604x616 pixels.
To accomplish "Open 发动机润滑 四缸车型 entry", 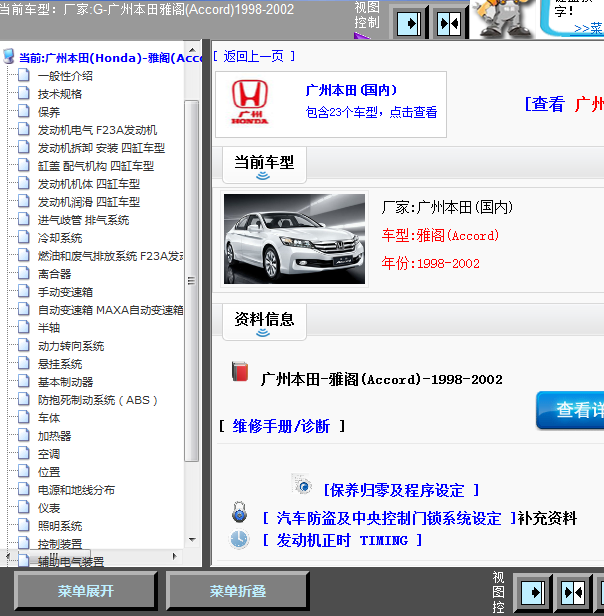I will click(89, 202).
